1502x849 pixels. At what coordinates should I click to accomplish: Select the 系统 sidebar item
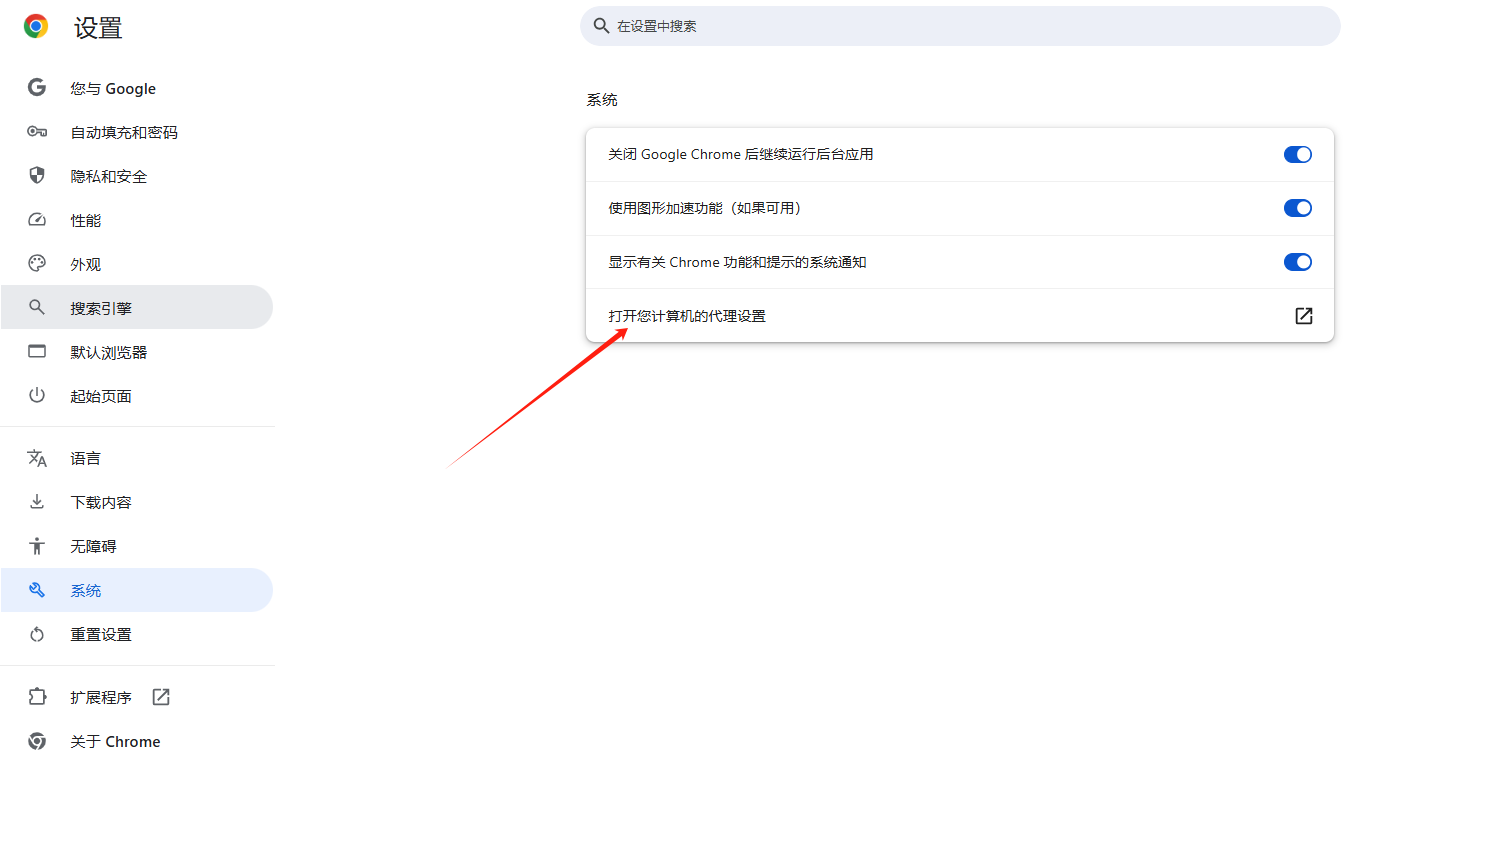pyautogui.click(x=137, y=590)
